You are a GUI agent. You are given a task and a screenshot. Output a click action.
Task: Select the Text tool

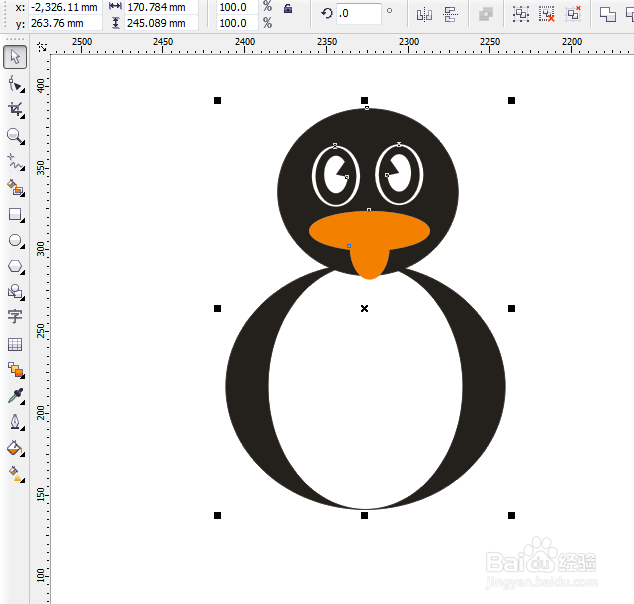15,317
